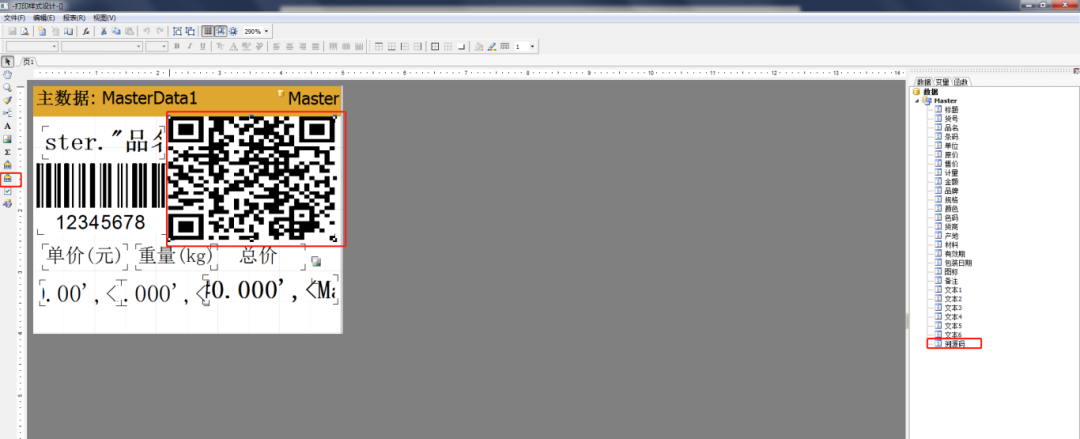
Task: Select the red-outlined 2D barcode tool
Action: pyautogui.click(x=8, y=178)
